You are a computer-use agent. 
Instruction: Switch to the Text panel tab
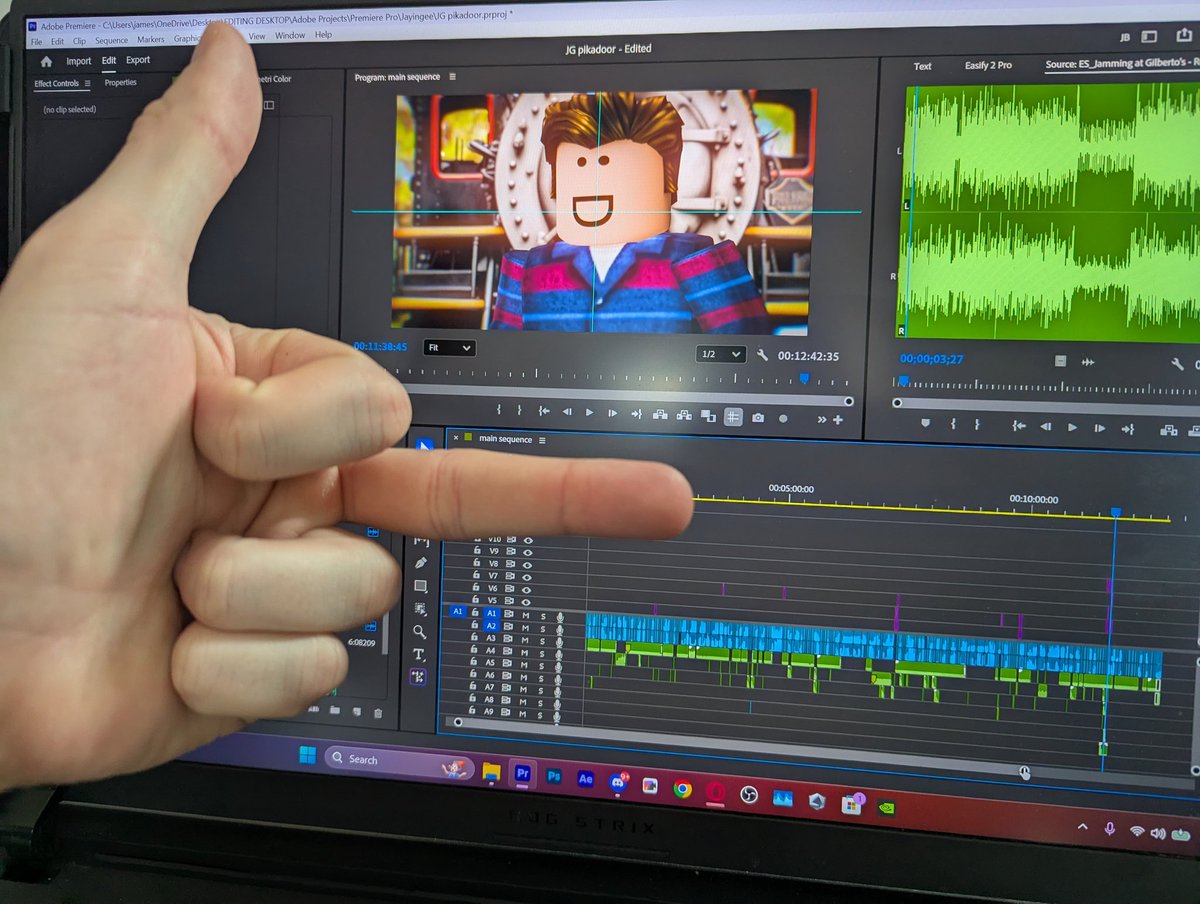tap(922, 66)
